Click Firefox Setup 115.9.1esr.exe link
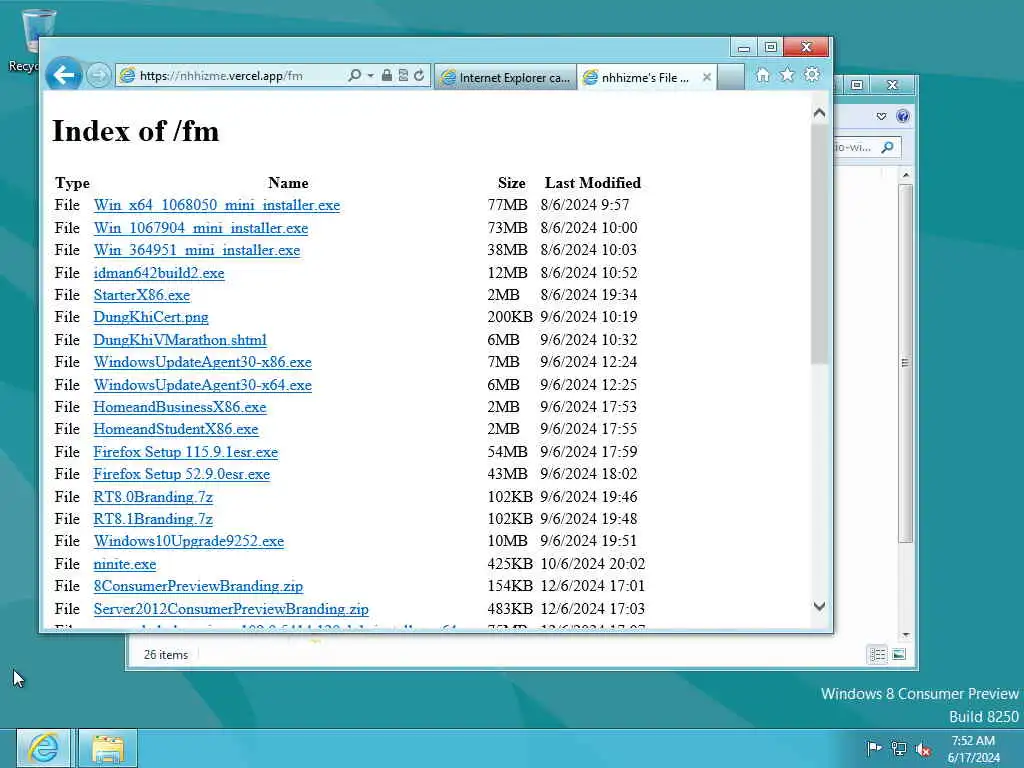Screen dimensions: 1024x768 point(185,453)
